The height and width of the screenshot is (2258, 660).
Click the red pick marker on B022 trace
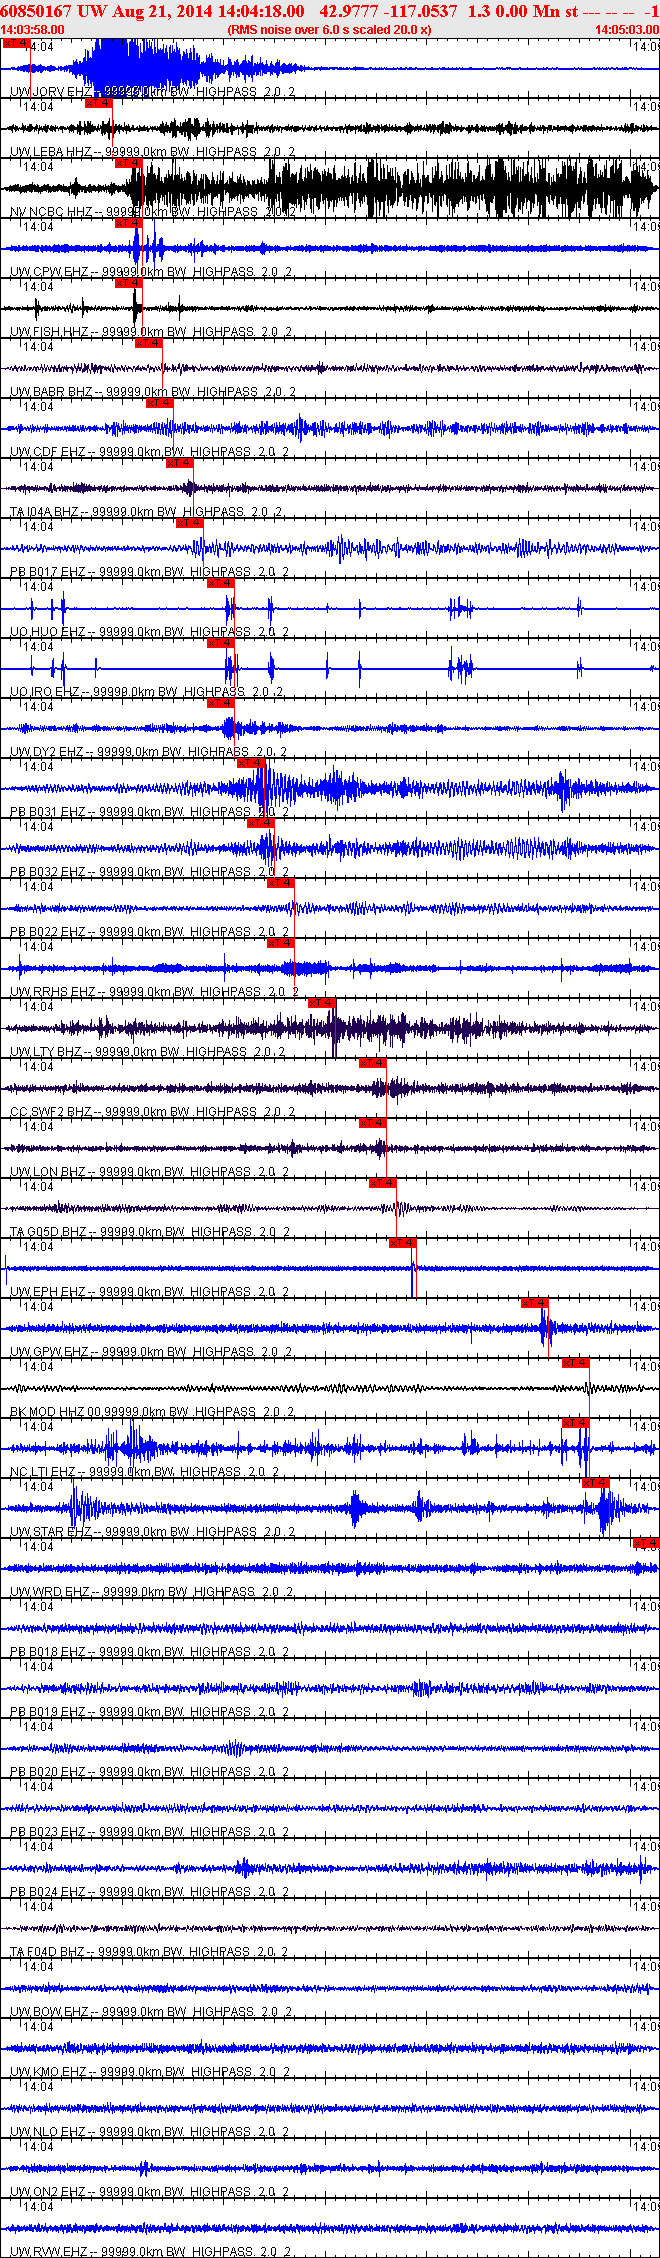point(281,883)
